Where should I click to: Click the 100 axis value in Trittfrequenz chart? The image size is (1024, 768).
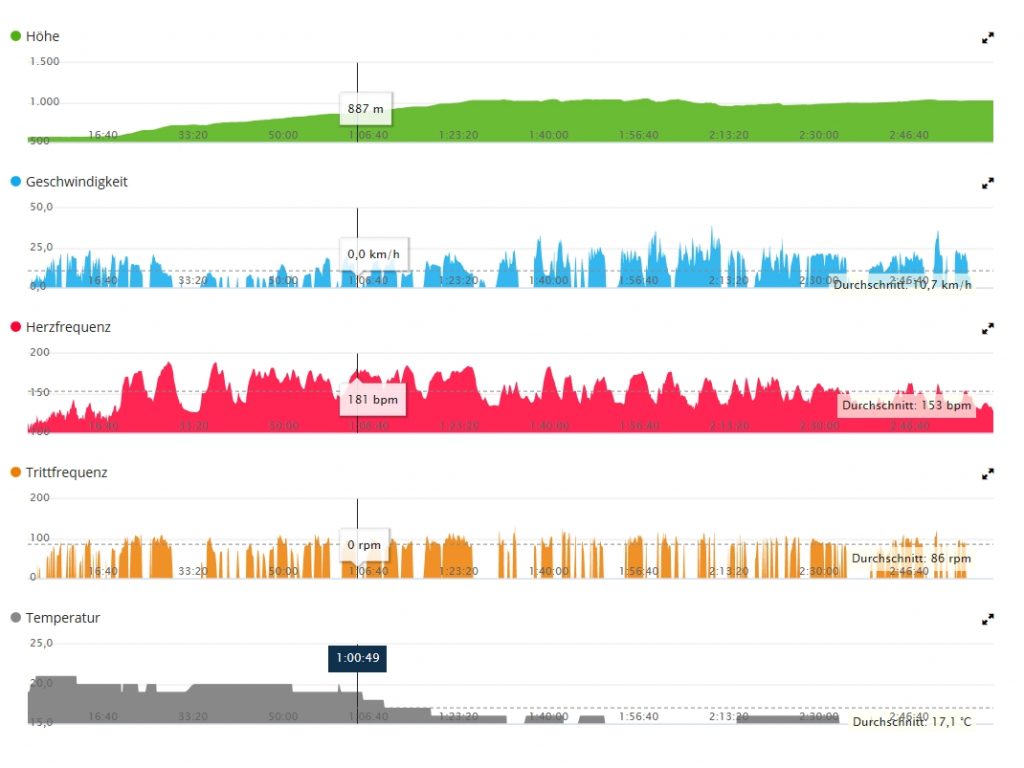coord(40,538)
